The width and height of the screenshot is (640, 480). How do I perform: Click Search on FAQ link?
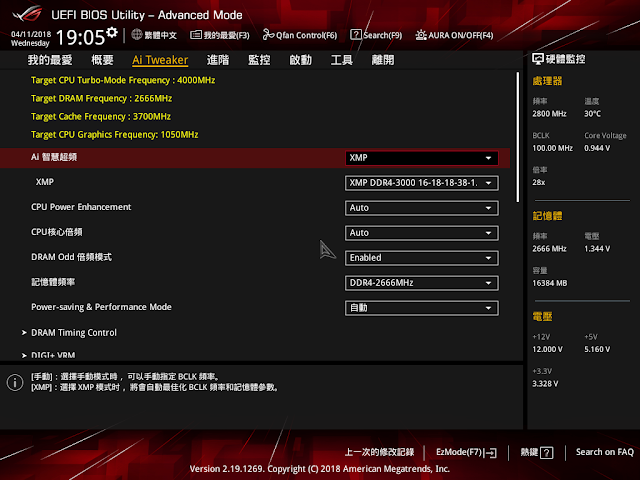(604, 452)
